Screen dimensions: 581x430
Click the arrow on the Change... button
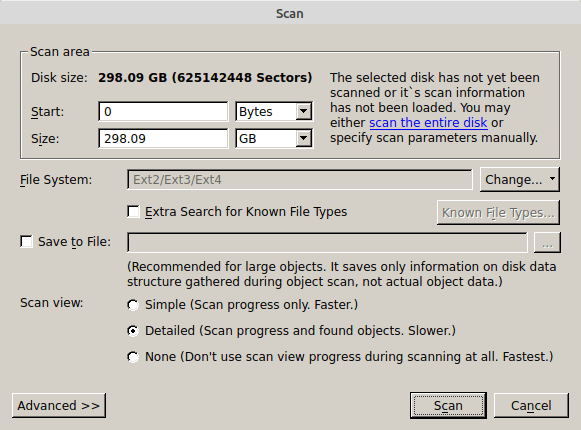[552, 179]
